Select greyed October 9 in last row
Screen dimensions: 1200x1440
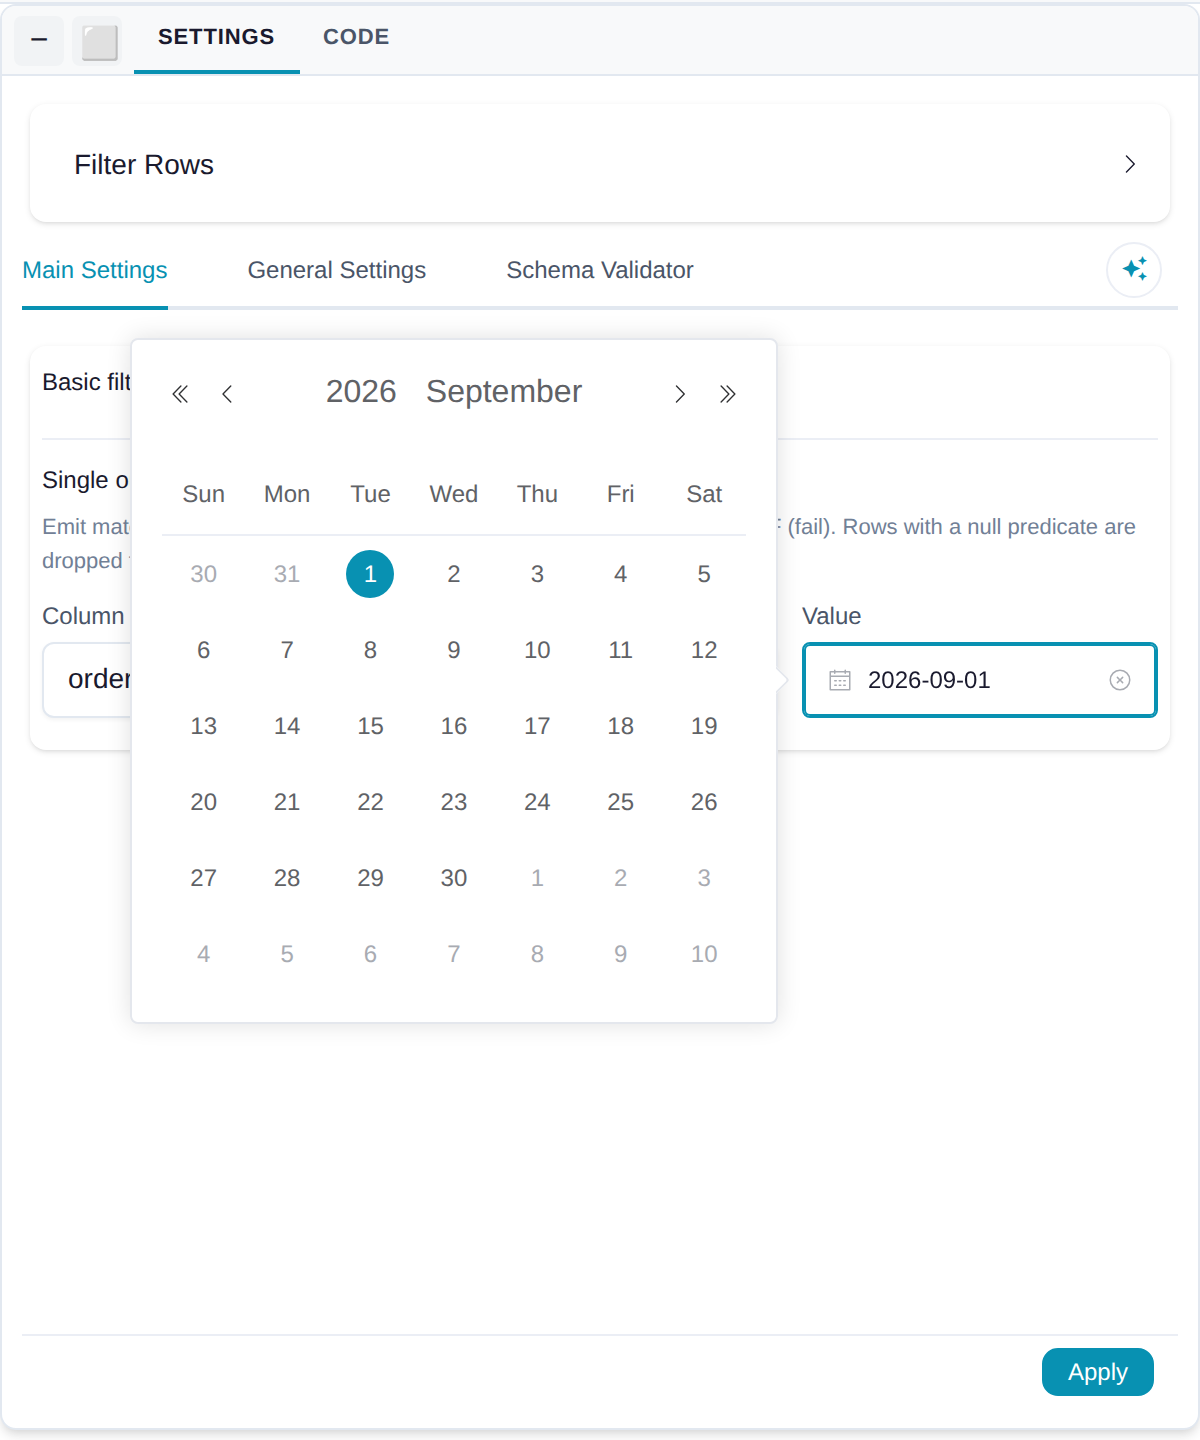point(621,954)
